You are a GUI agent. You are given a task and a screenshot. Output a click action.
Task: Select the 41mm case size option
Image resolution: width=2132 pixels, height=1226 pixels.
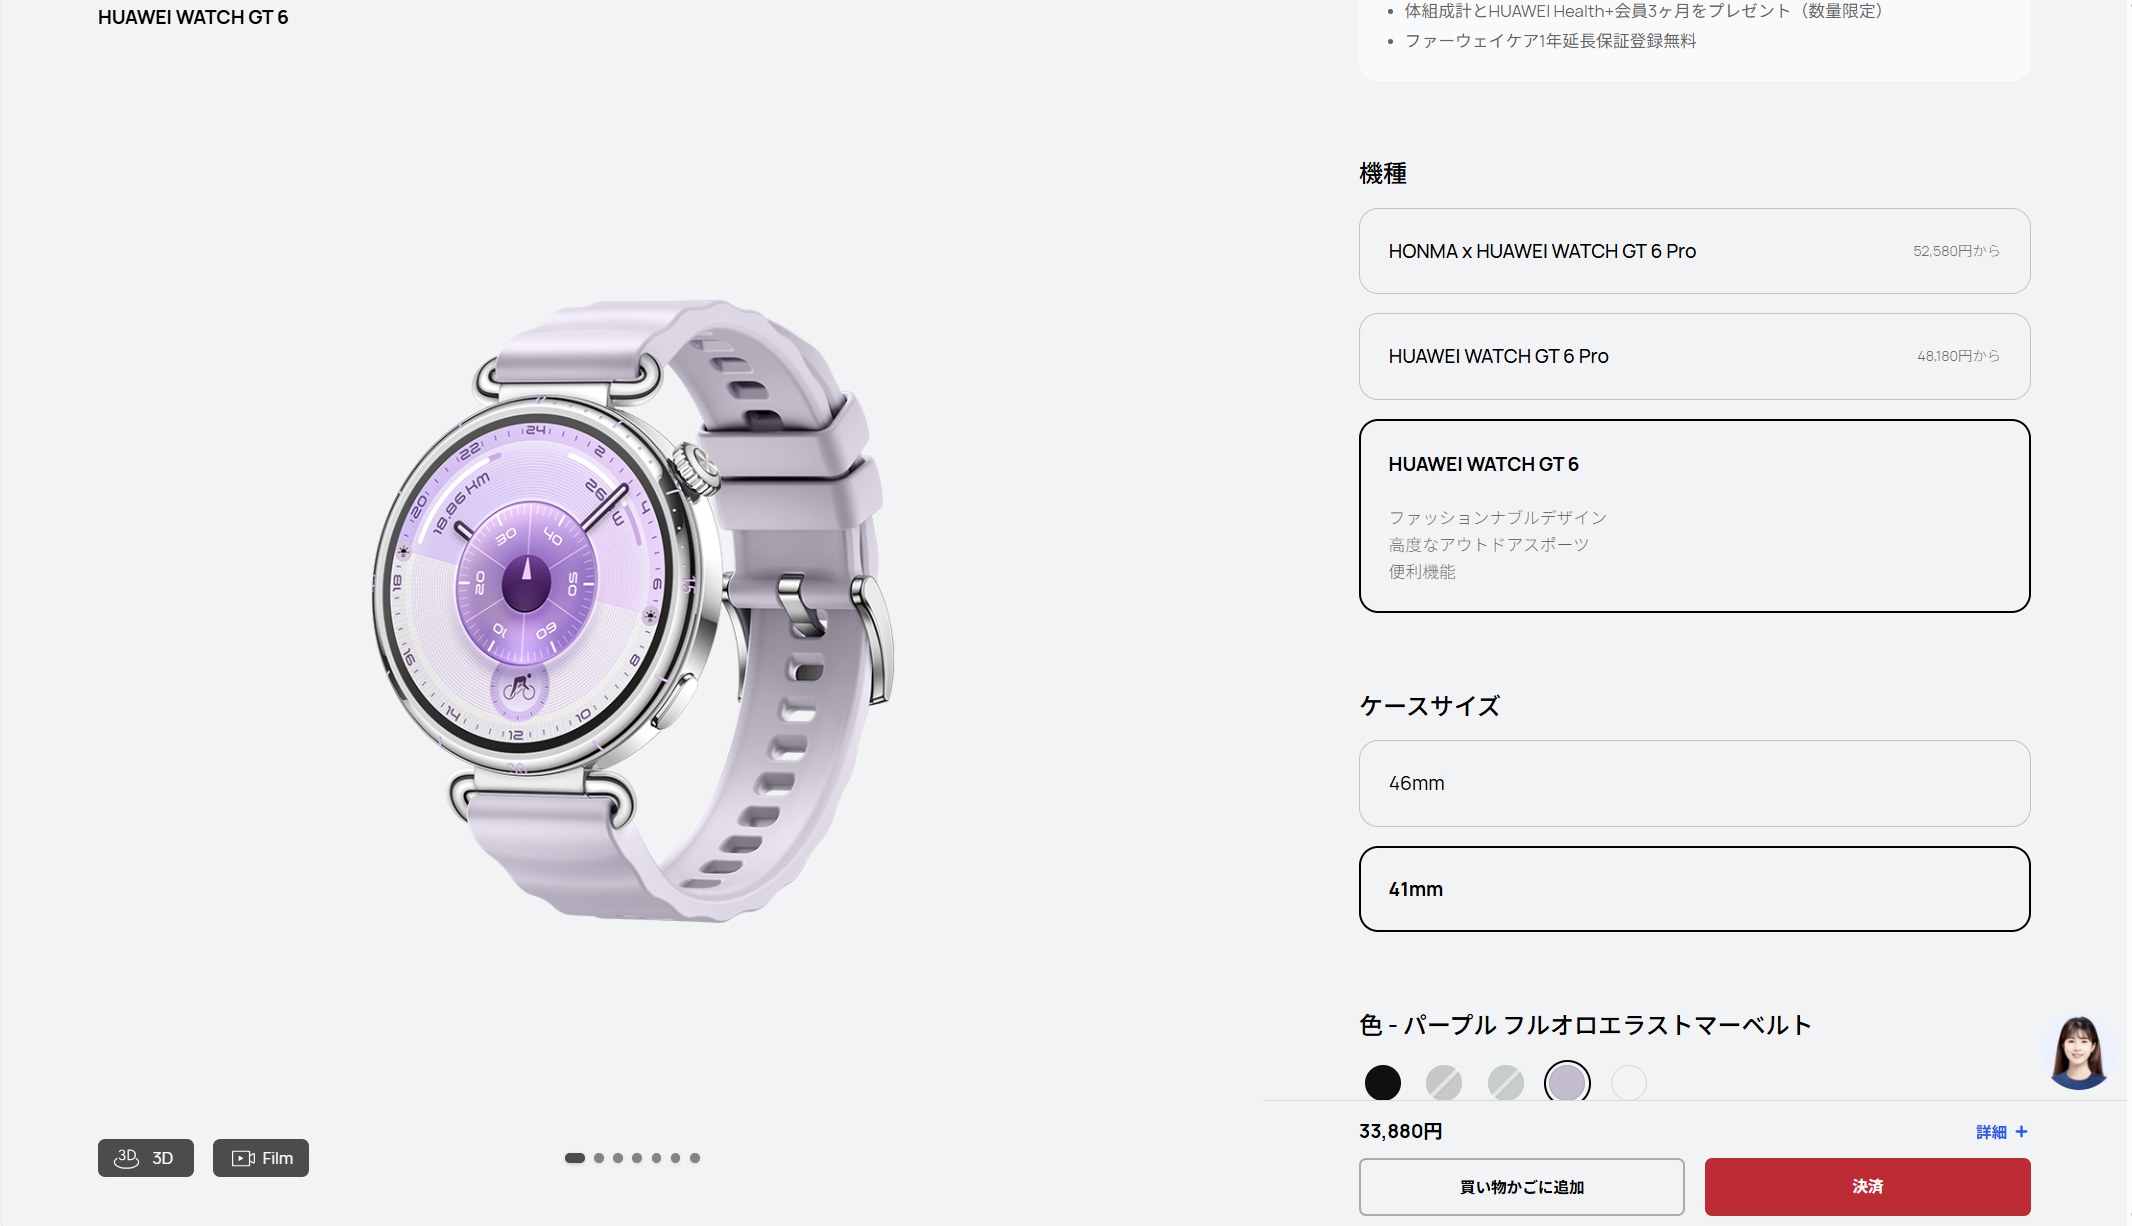point(1694,889)
